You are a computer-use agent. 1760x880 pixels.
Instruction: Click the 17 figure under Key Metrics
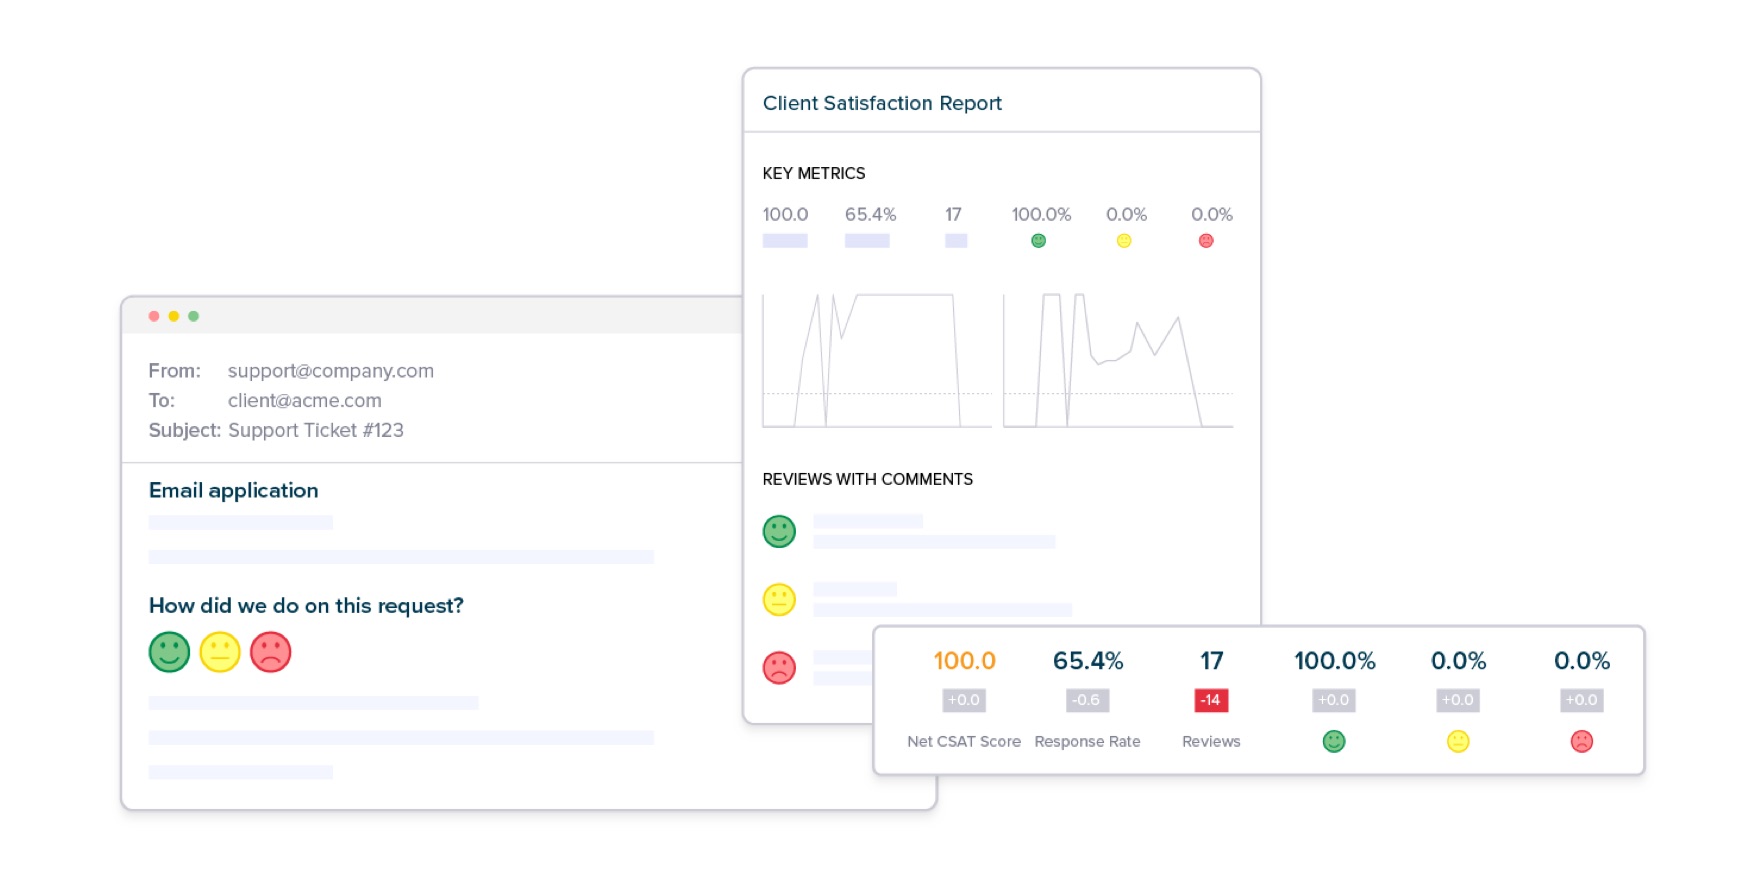[x=953, y=214]
